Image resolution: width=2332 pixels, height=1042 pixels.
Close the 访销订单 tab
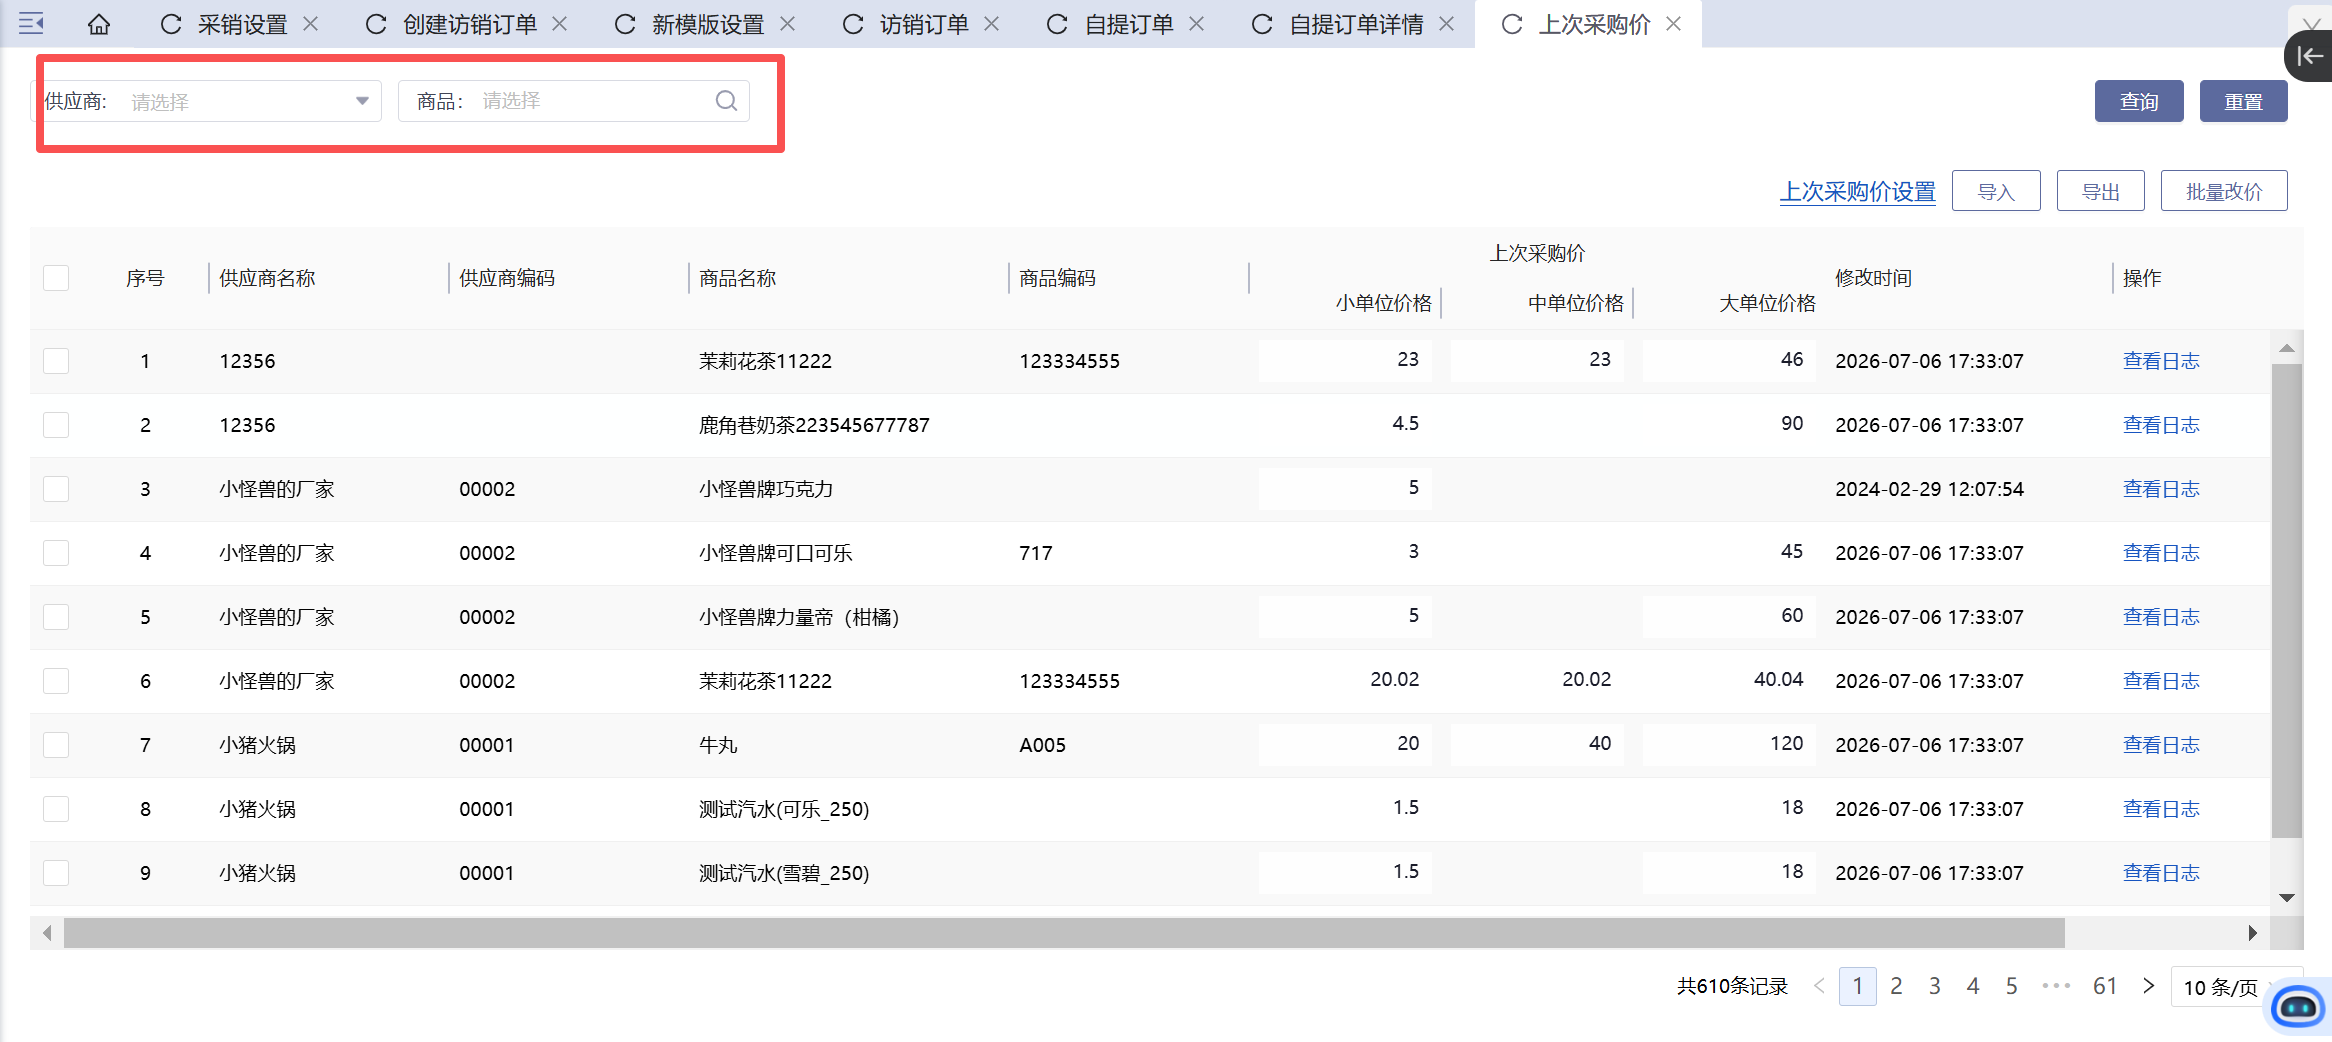pyautogui.click(x=992, y=24)
